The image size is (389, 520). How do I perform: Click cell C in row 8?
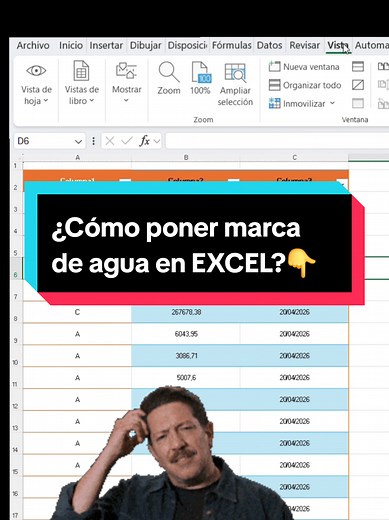click(x=77, y=312)
